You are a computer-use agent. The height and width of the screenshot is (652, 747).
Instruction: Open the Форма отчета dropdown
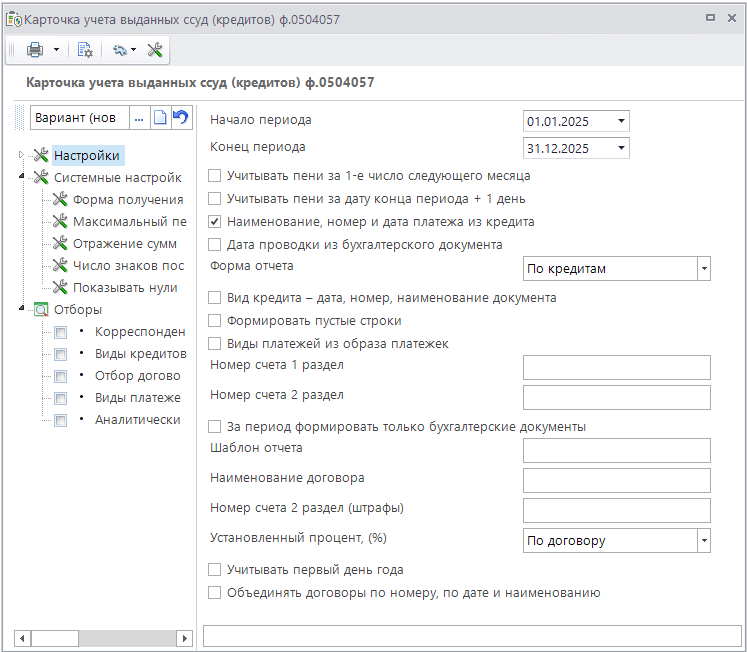coord(703,268)
